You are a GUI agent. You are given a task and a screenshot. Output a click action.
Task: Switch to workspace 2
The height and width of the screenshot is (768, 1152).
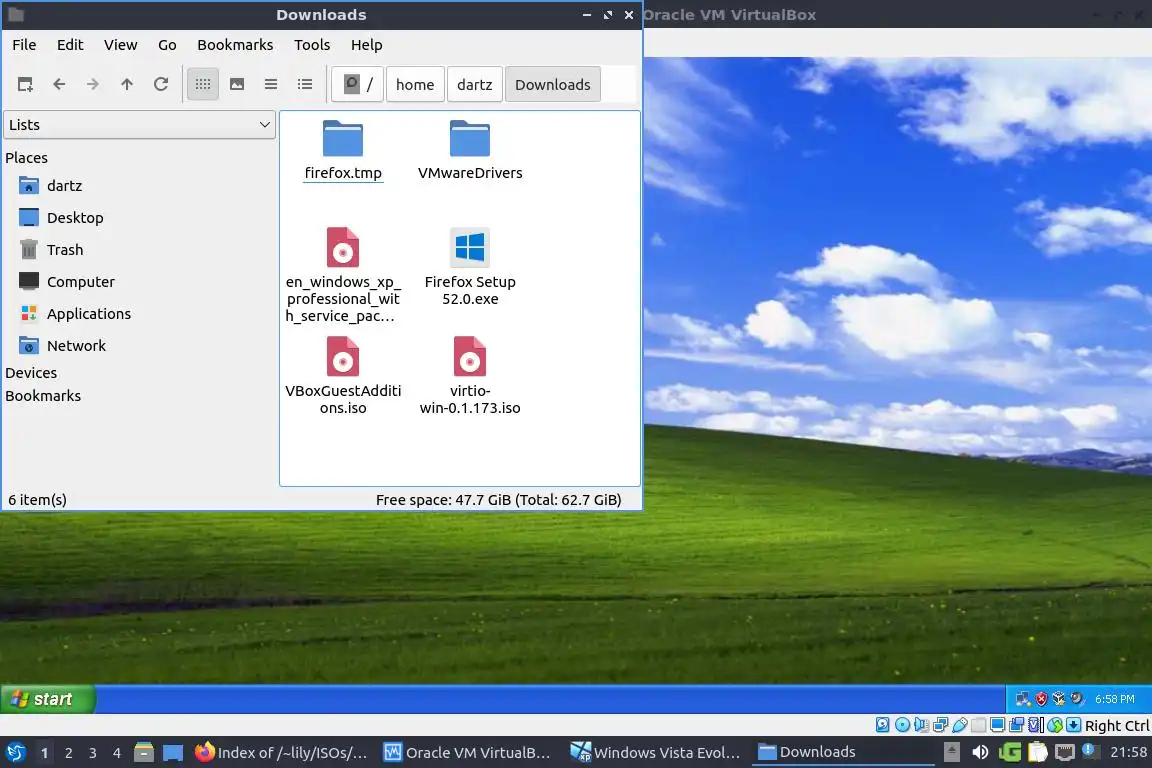(68, 753)
